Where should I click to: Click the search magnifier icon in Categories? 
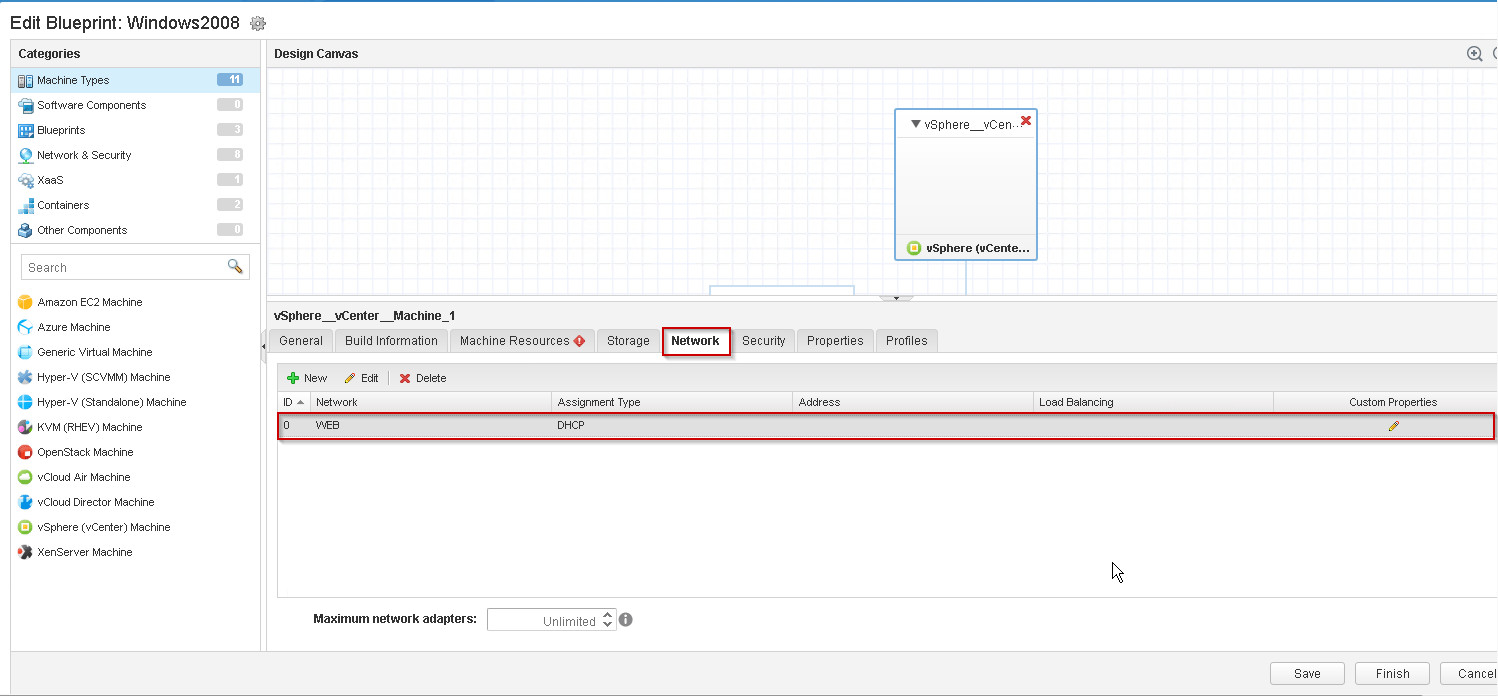tap(235, 266)
